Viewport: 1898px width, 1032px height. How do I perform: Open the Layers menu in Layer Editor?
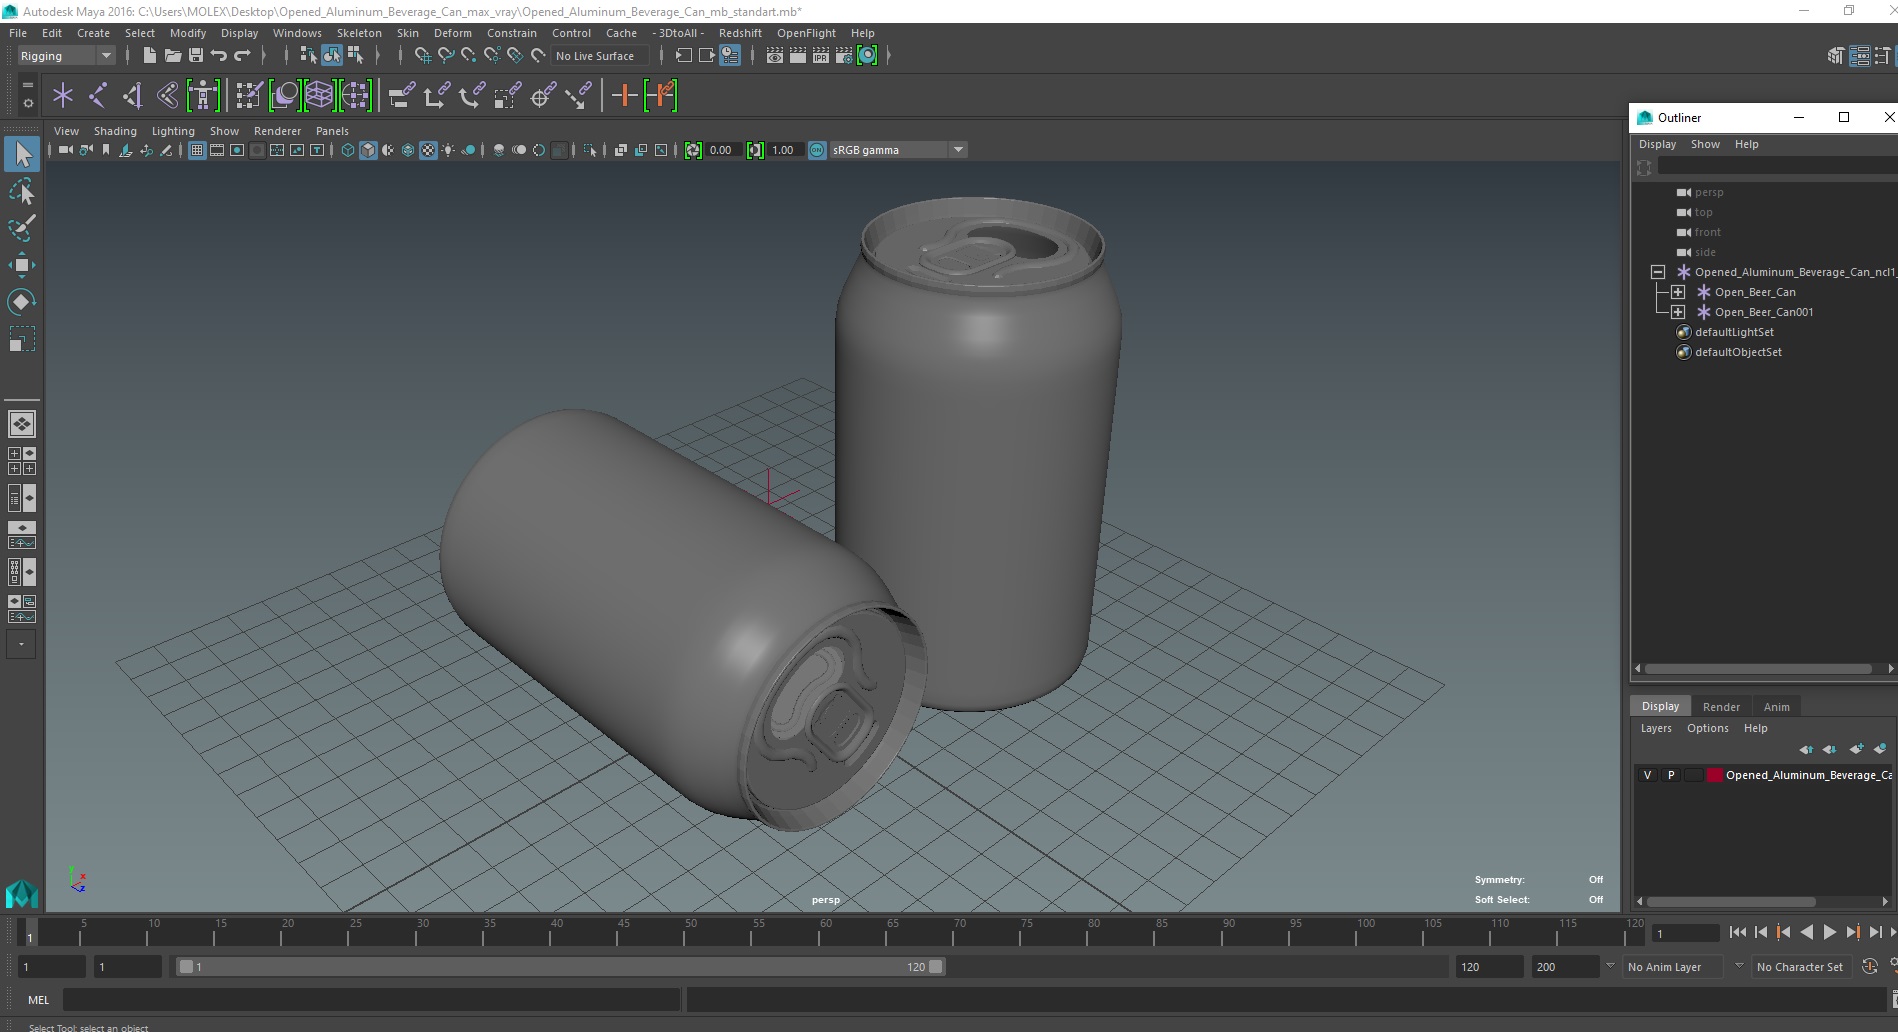1655,728
